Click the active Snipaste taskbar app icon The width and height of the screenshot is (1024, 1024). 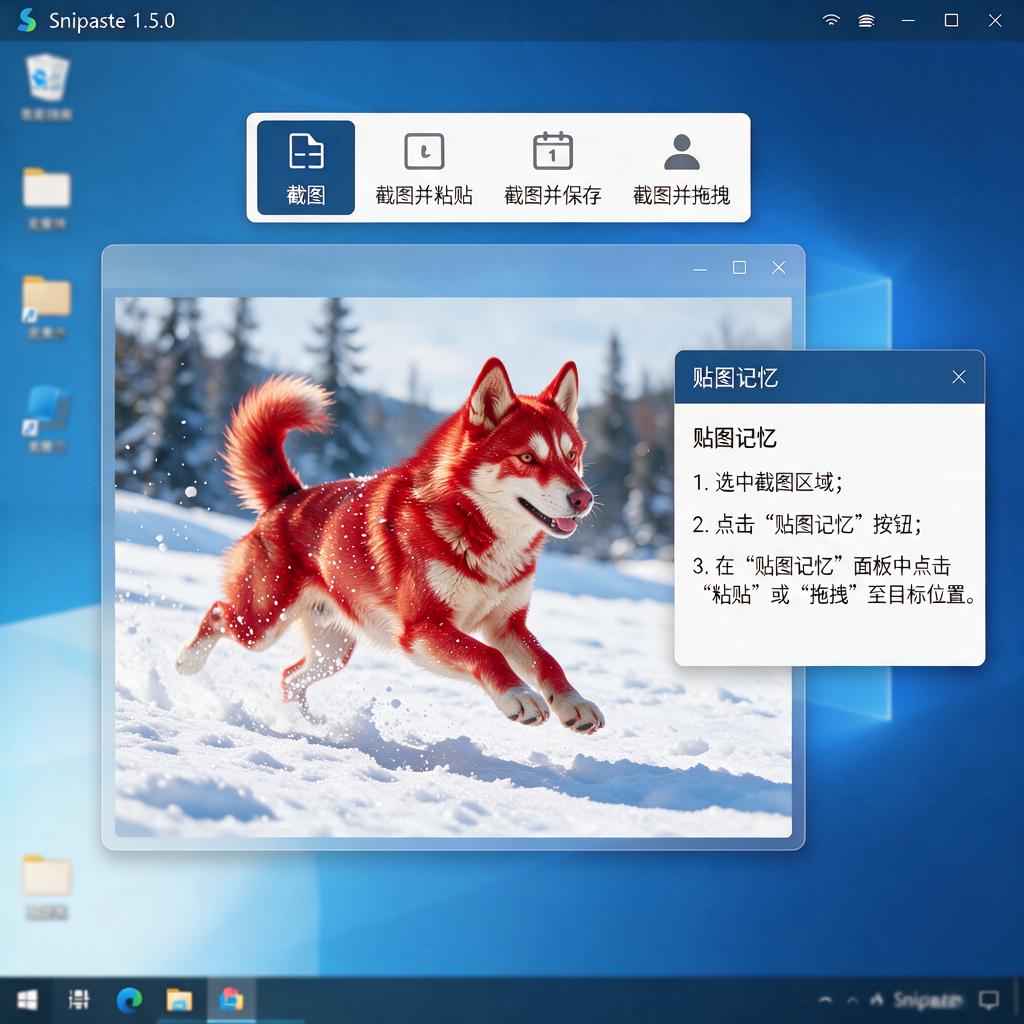pos(231,1000)
